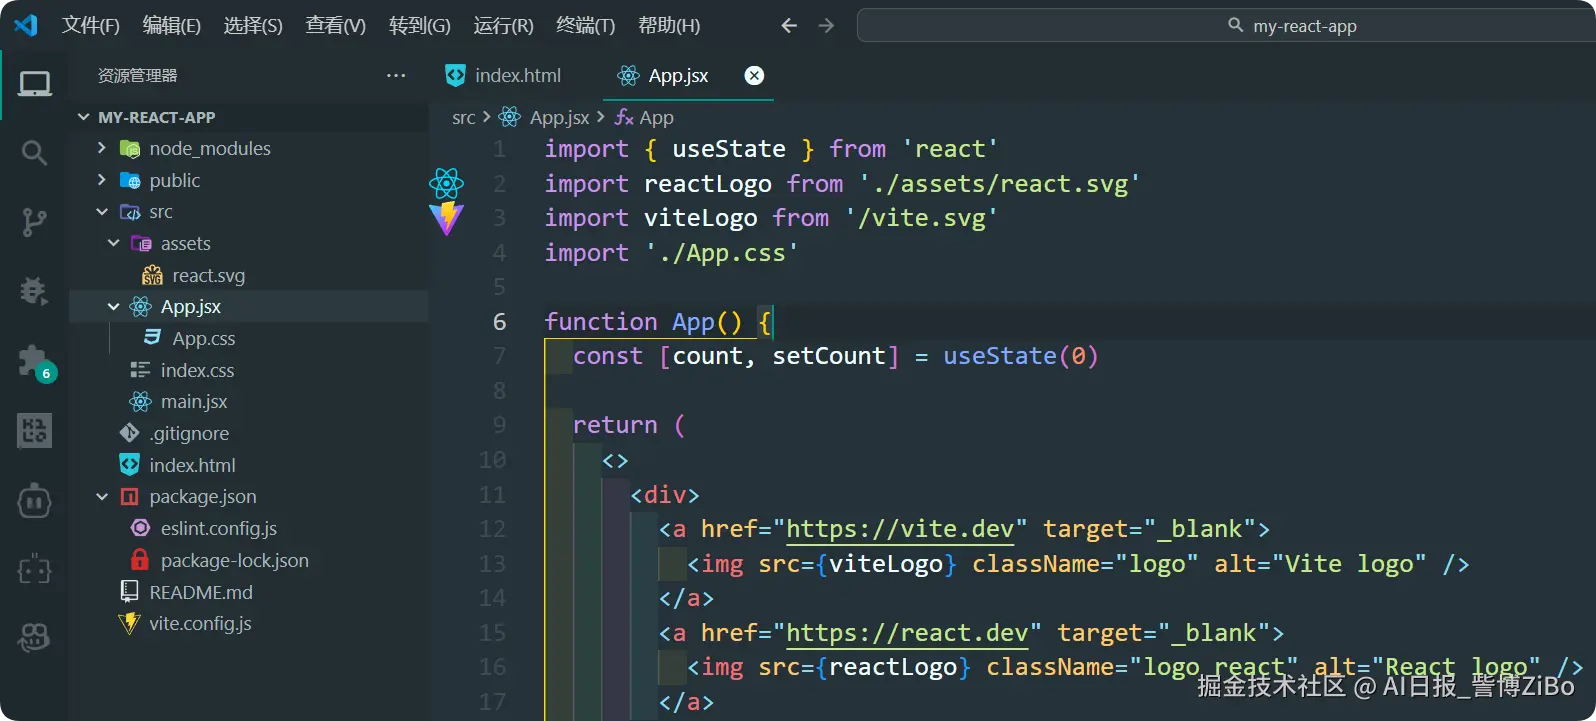This screenshot has height=721, width=1596.
Task: Click the 'return (' statement on line 9
Action: pos(629,425)
